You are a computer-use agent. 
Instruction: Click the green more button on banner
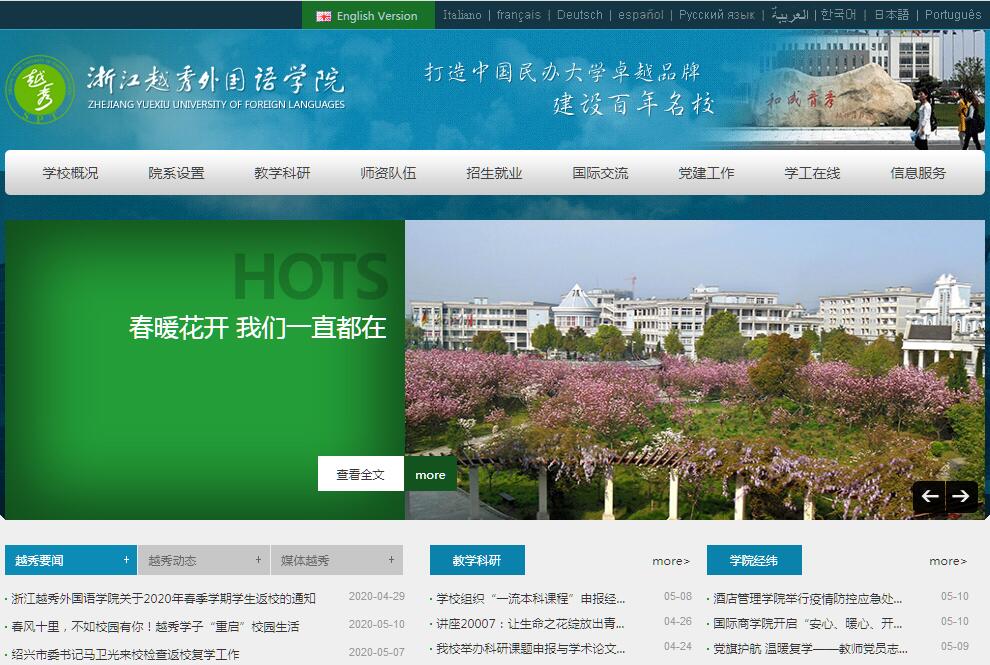coord(430,474)
